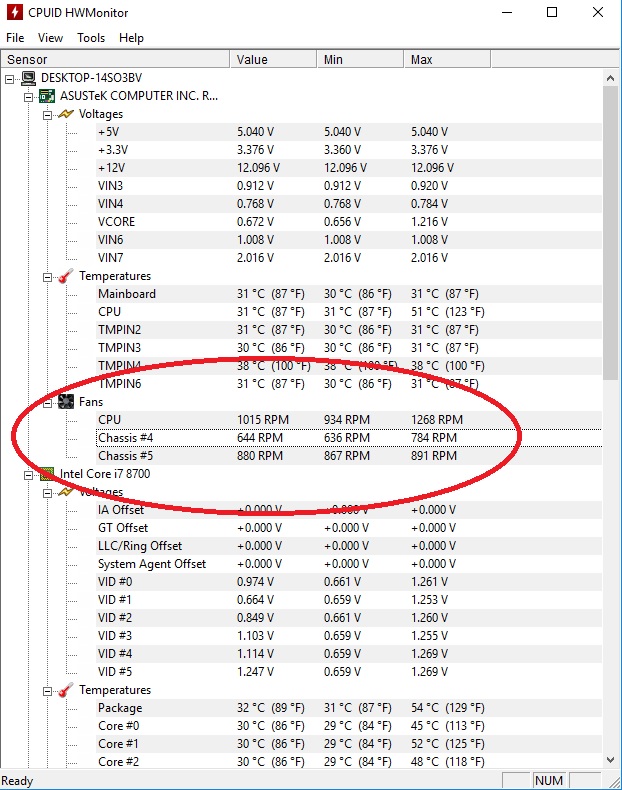Viewport: 622px width, 790px height.
Task: Open the Tools menu
Action: point(91,38)
